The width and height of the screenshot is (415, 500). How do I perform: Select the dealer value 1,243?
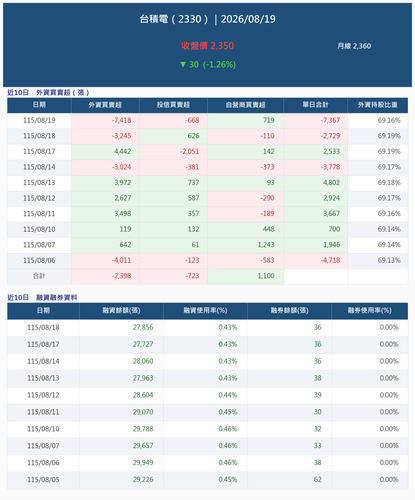[266, 245]
